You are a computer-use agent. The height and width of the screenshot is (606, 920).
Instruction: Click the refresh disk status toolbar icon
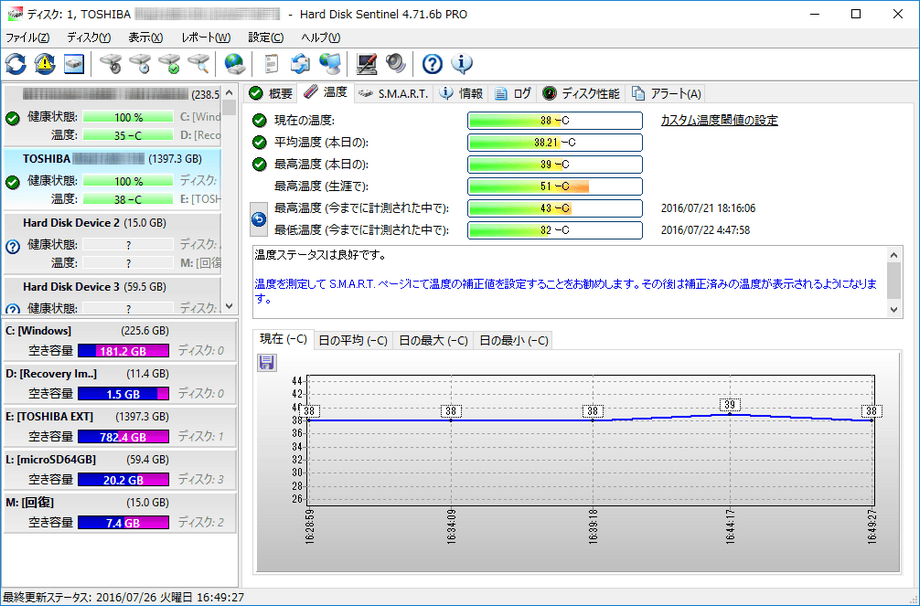coord(16,63)
